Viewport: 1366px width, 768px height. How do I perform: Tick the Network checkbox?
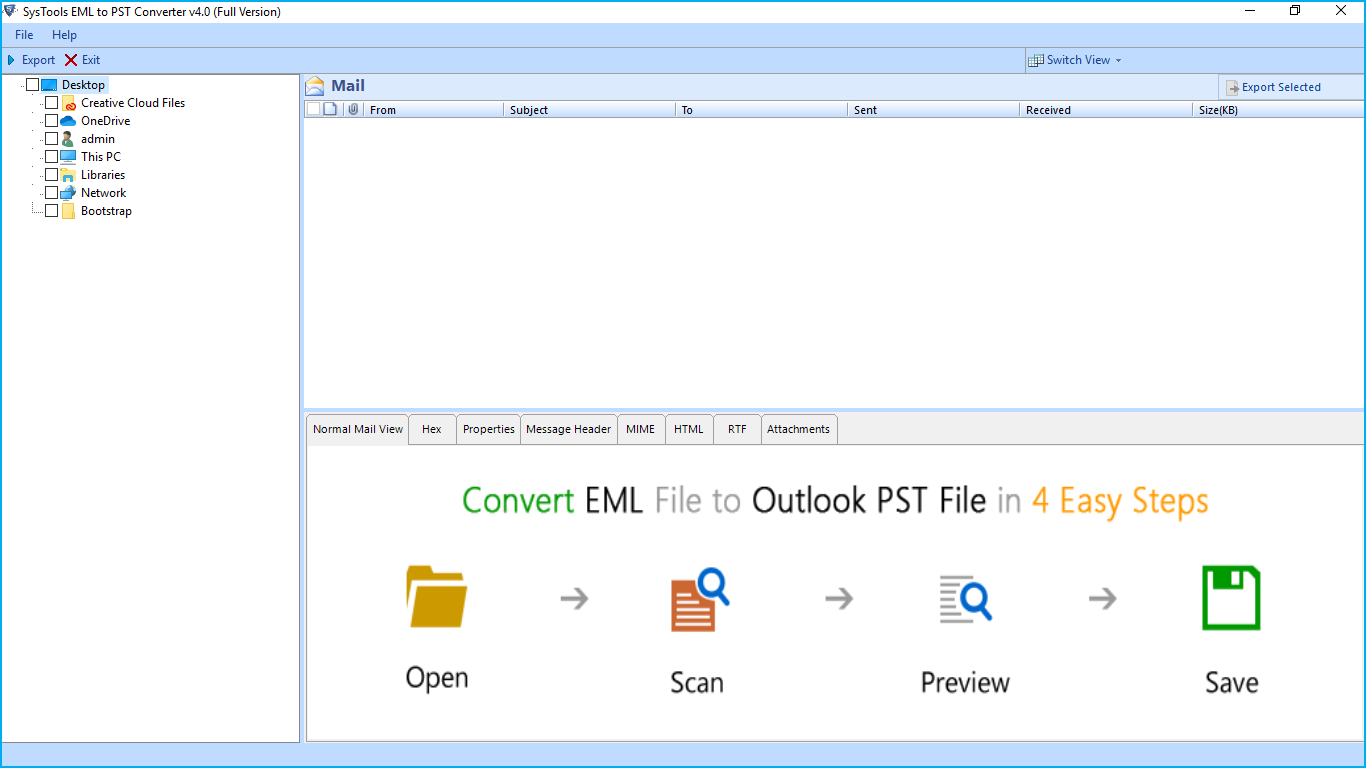[52, 193]
